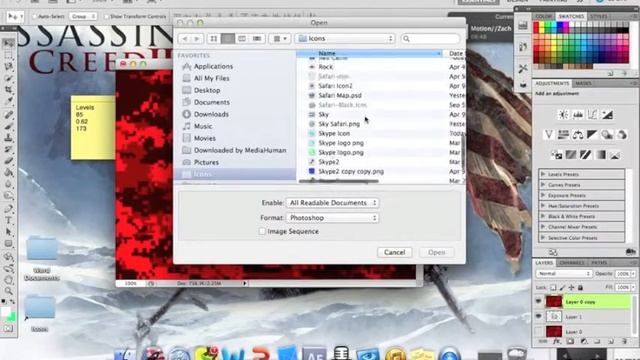Add a Hue/Saturation adjustment

coord(563,134)
